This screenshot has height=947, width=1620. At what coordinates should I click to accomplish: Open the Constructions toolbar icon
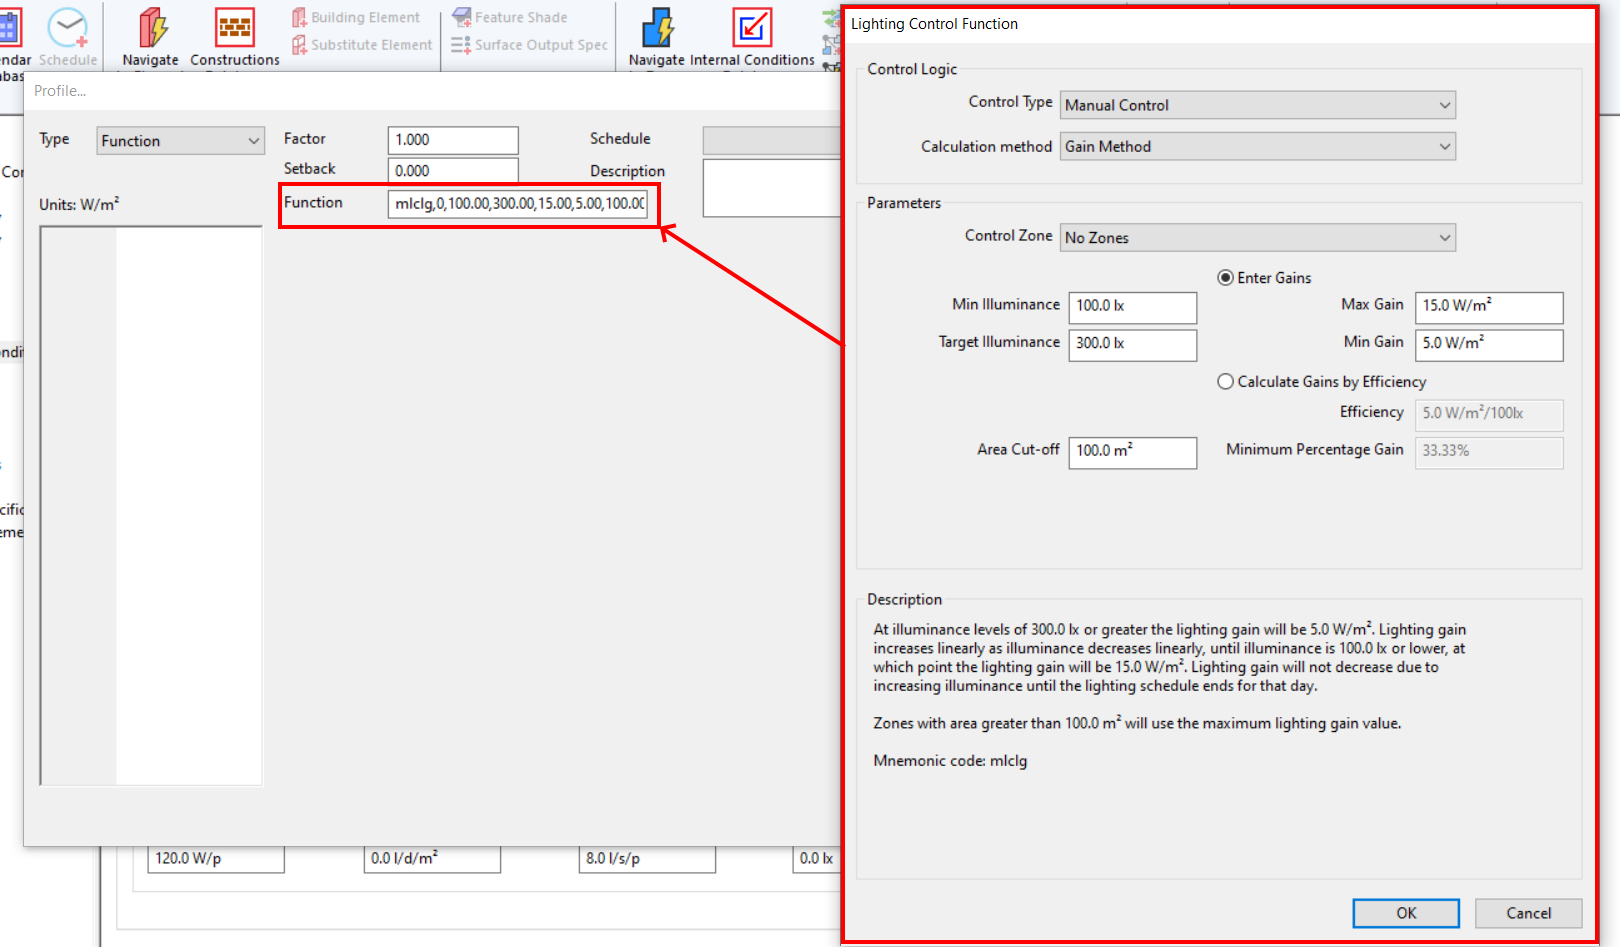(235, 29)
